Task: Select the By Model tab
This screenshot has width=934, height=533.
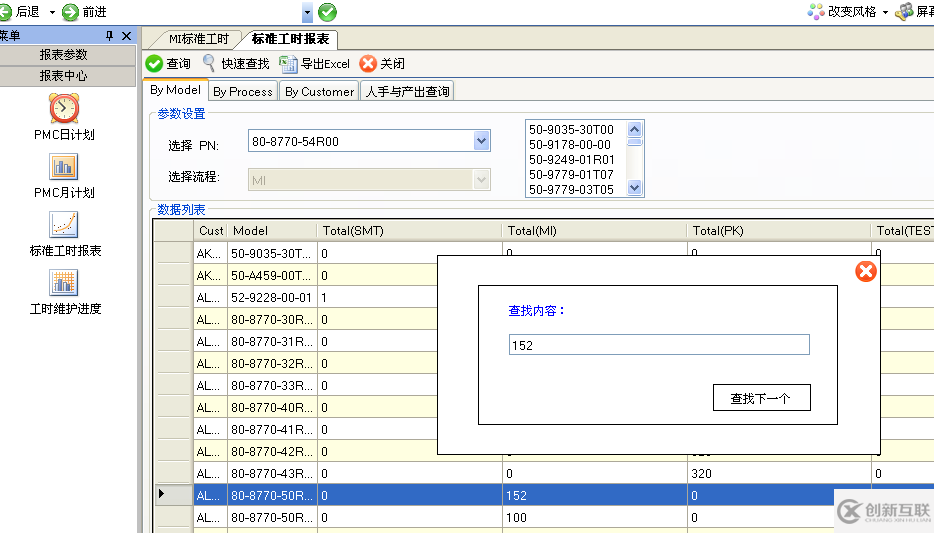Action: pos(175,90)
